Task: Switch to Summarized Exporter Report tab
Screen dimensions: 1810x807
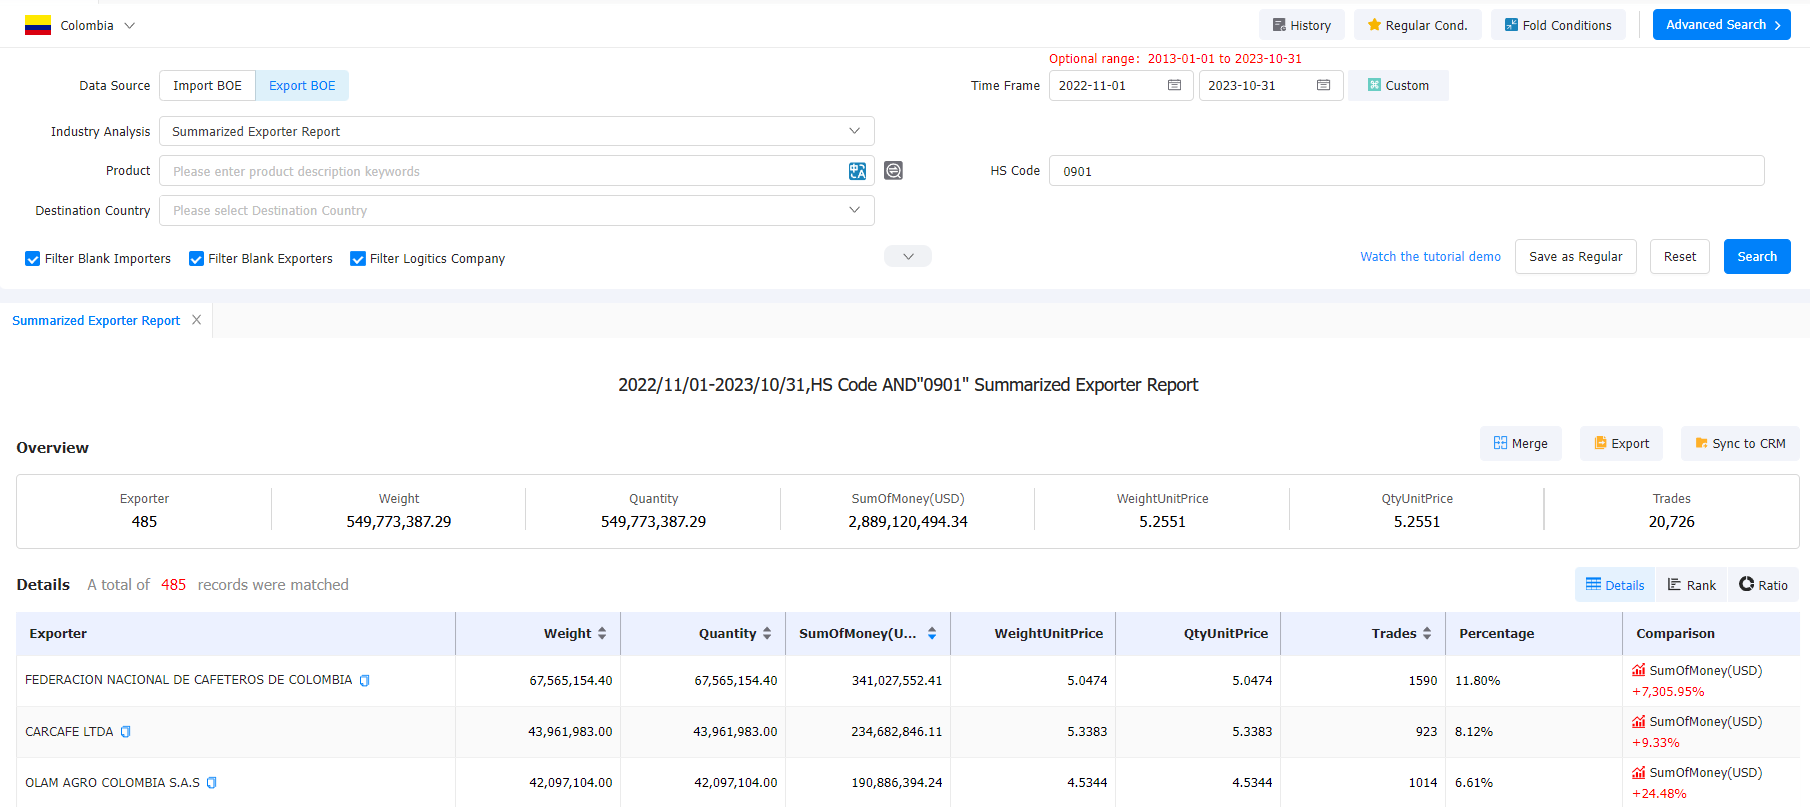Action: (x=96, y=321)
